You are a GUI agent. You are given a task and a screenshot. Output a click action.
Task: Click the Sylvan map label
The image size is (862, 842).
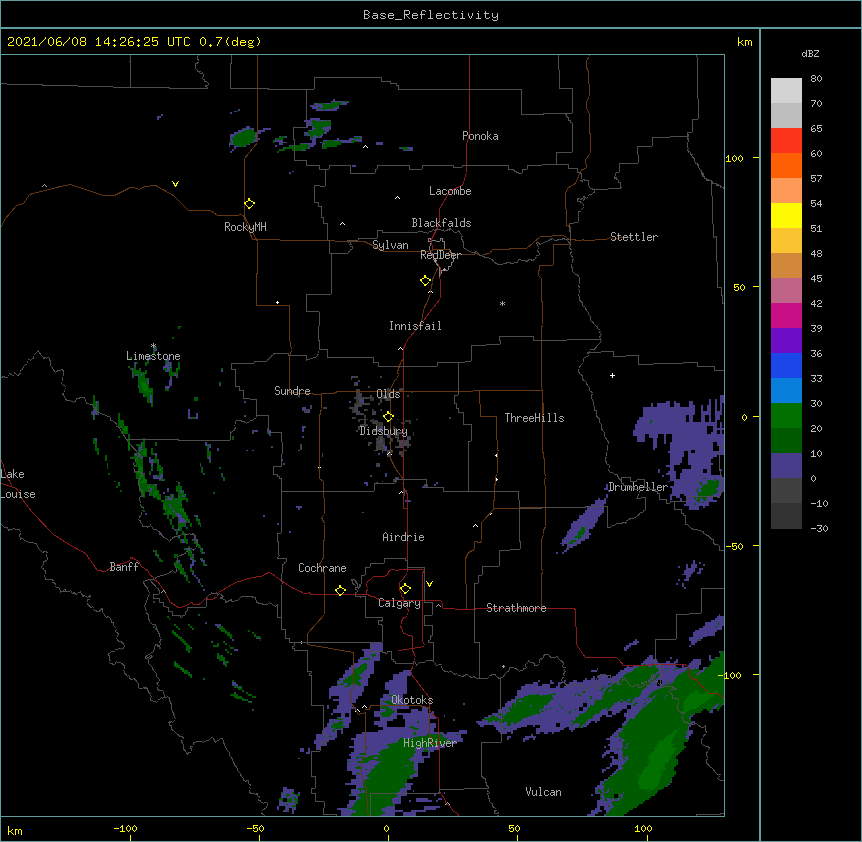390,245
